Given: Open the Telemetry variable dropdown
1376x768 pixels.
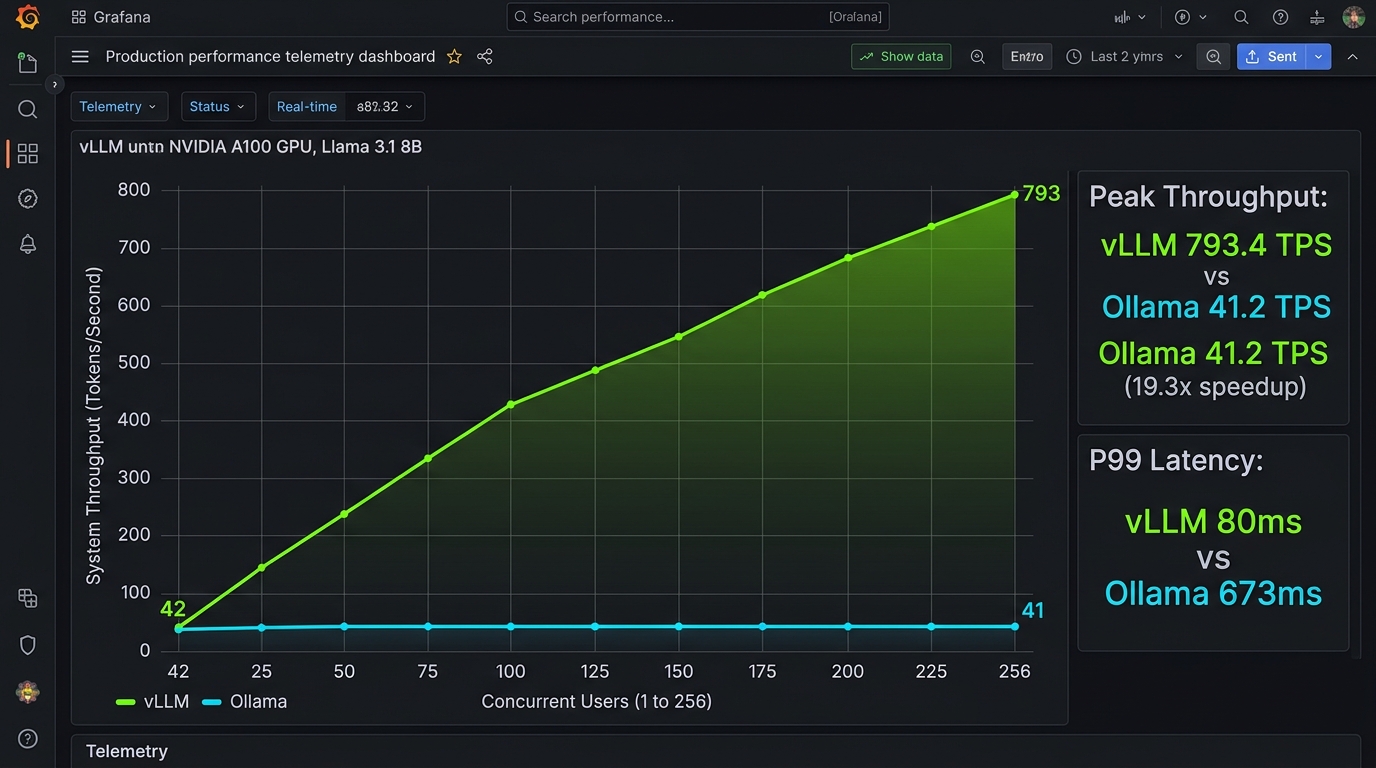Looking at the screenshot, I should (118, 107).
